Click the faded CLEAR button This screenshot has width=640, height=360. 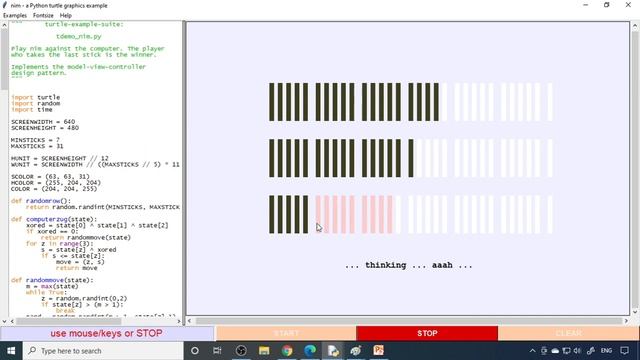pyautogui.click(x=569, y=333)
